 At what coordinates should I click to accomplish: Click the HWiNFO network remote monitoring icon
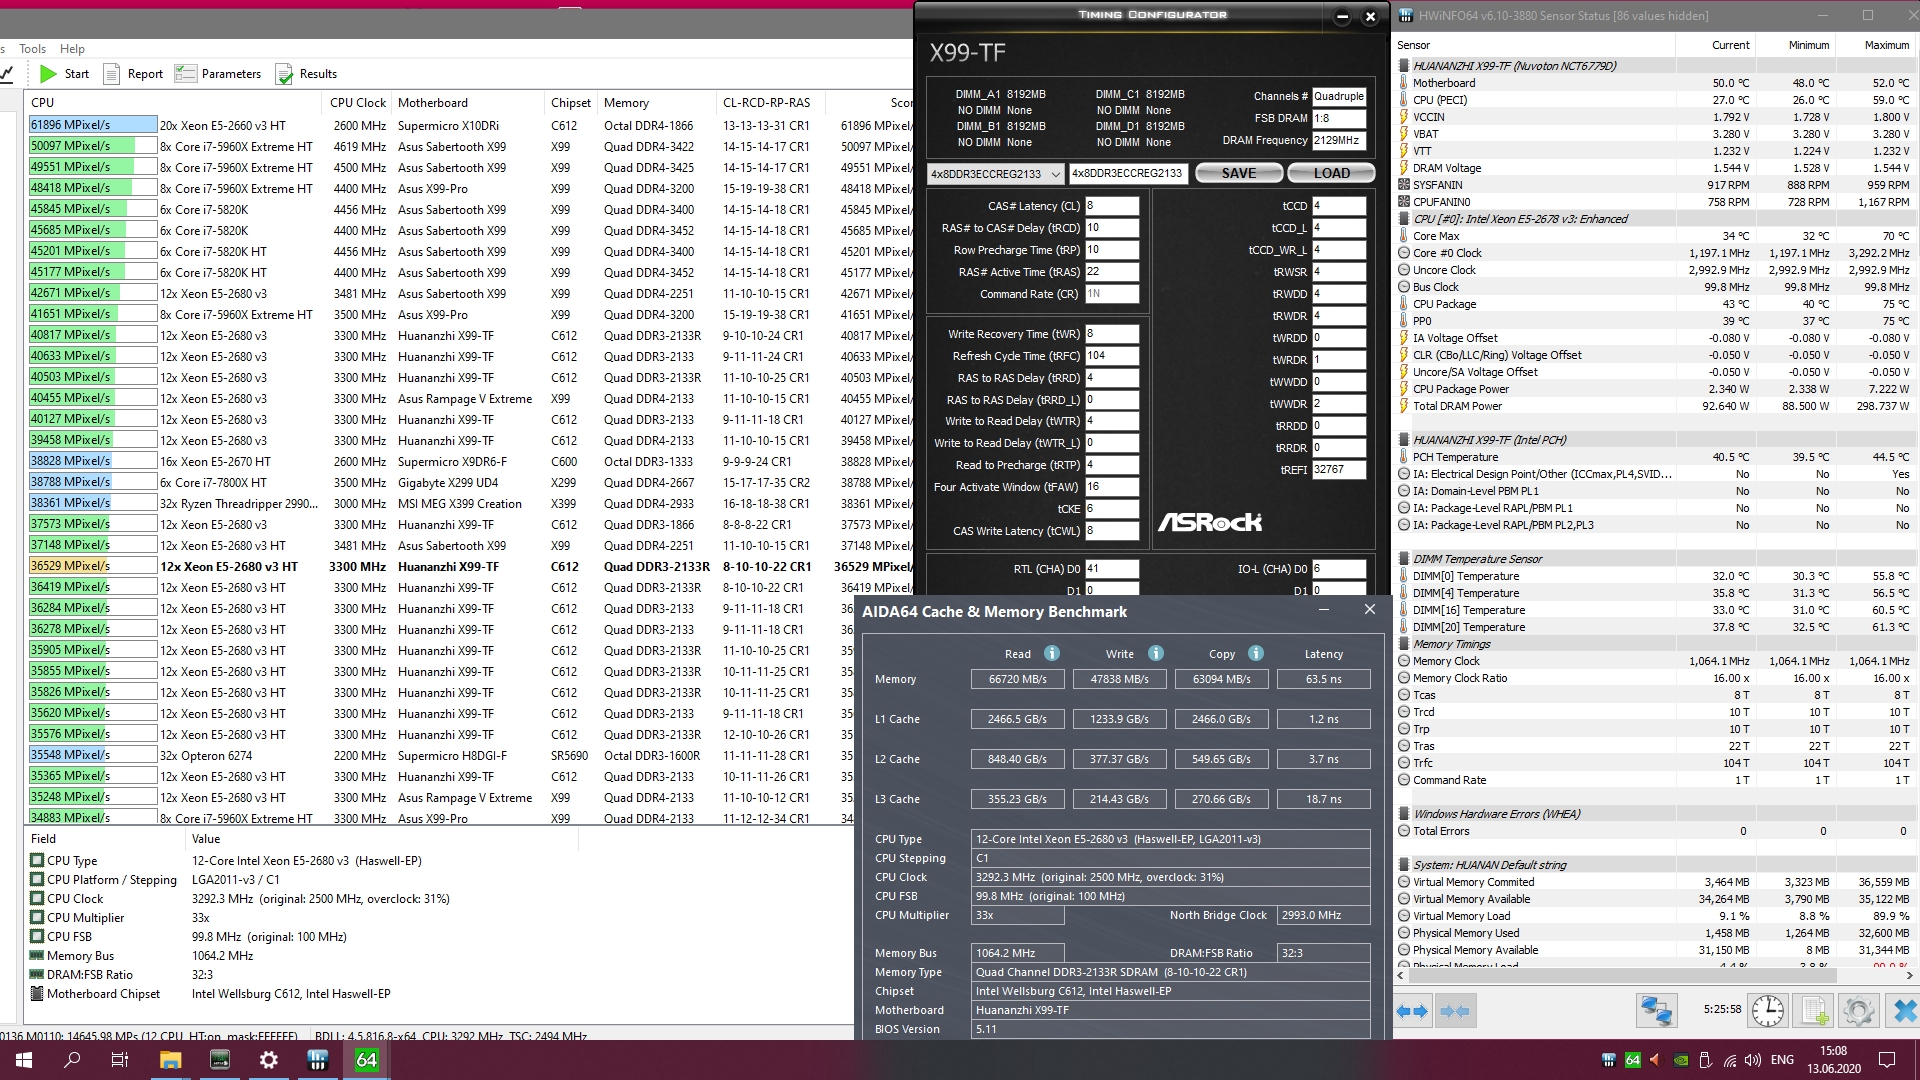coord(1655,1011)
